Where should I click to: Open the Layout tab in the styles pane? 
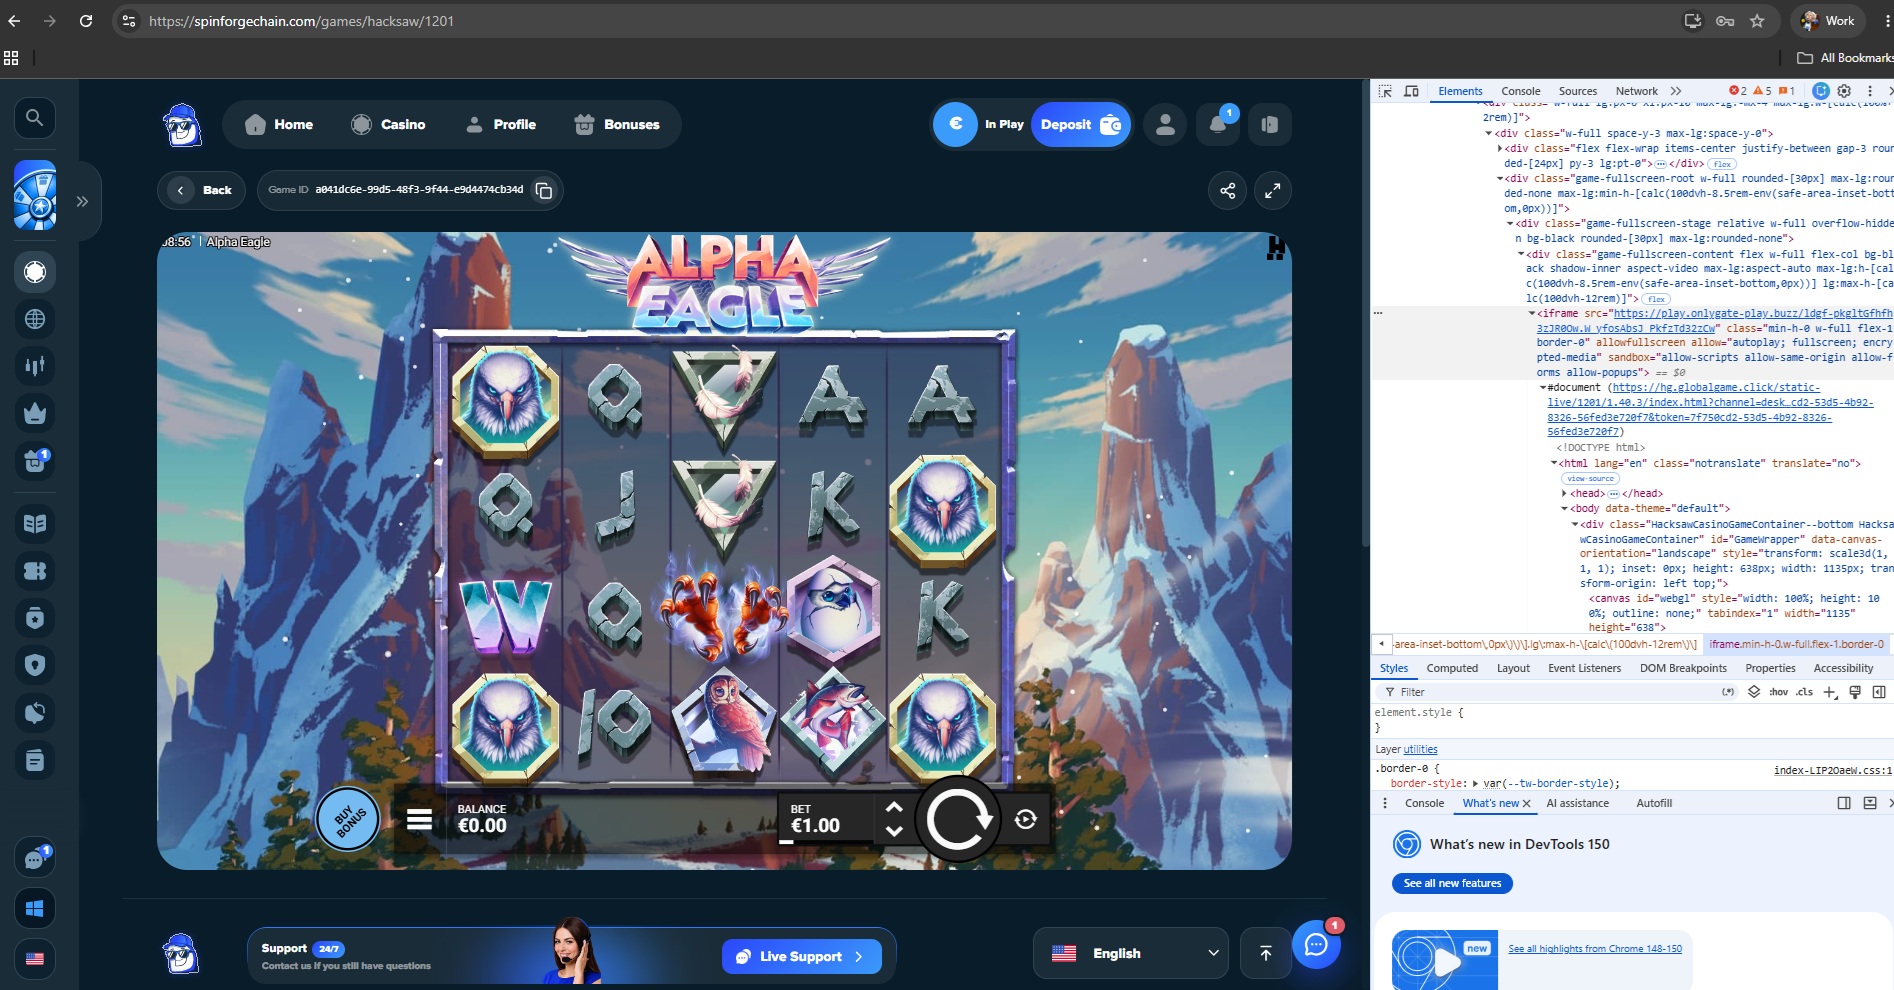point(1513,668)
